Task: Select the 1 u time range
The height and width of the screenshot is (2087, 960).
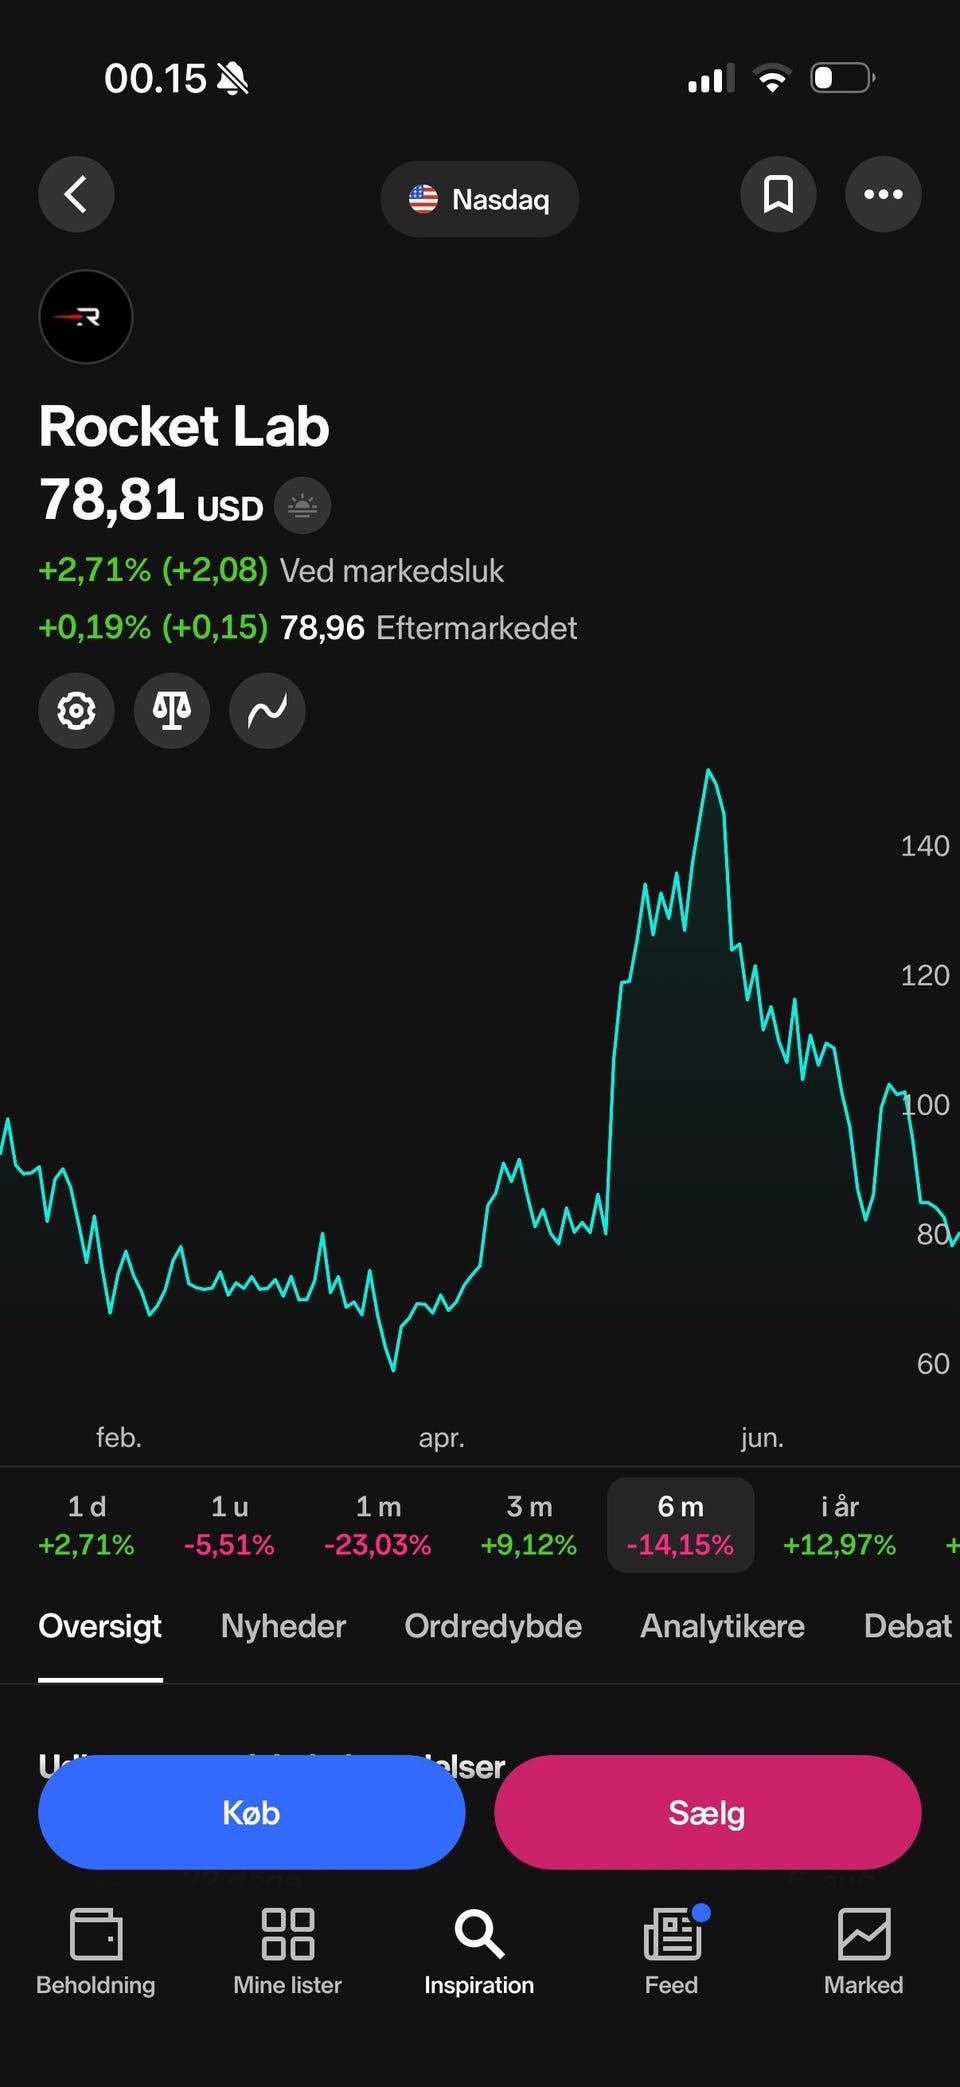Action: (229, 1525)
